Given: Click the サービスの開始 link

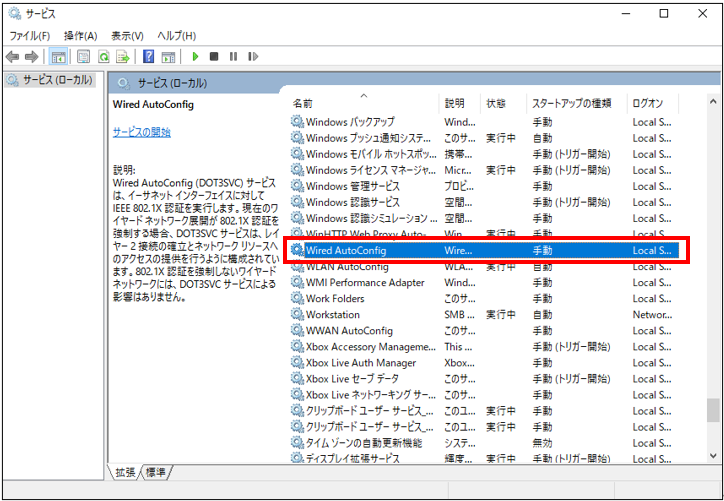Looking at the screenshot, I should tap(141, 132).
